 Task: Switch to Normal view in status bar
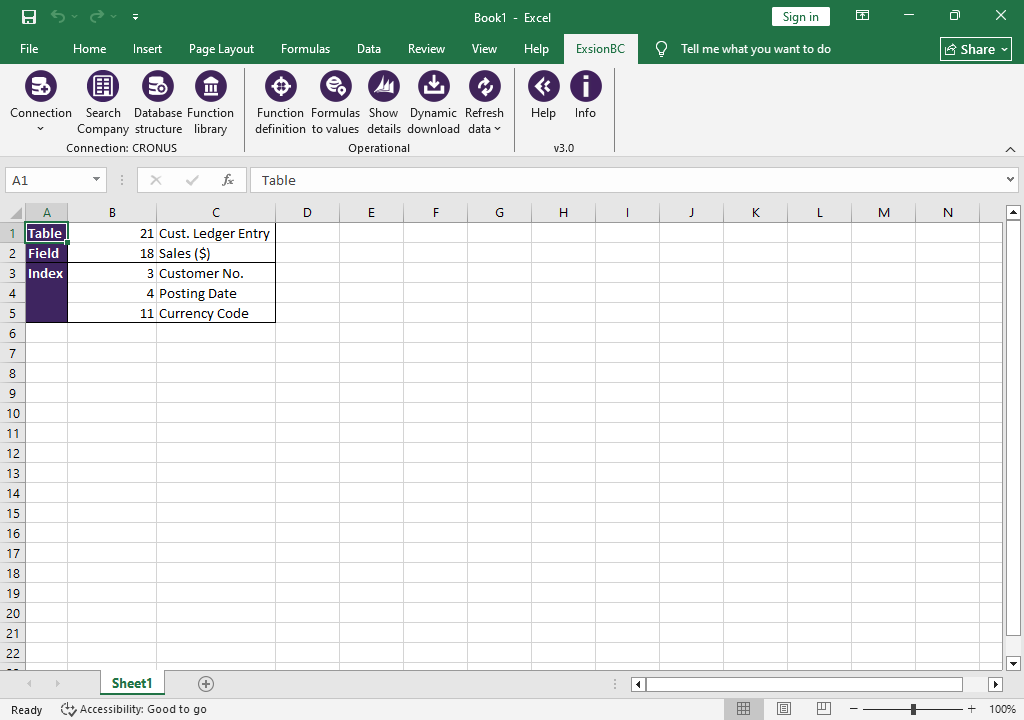(743, 709)
